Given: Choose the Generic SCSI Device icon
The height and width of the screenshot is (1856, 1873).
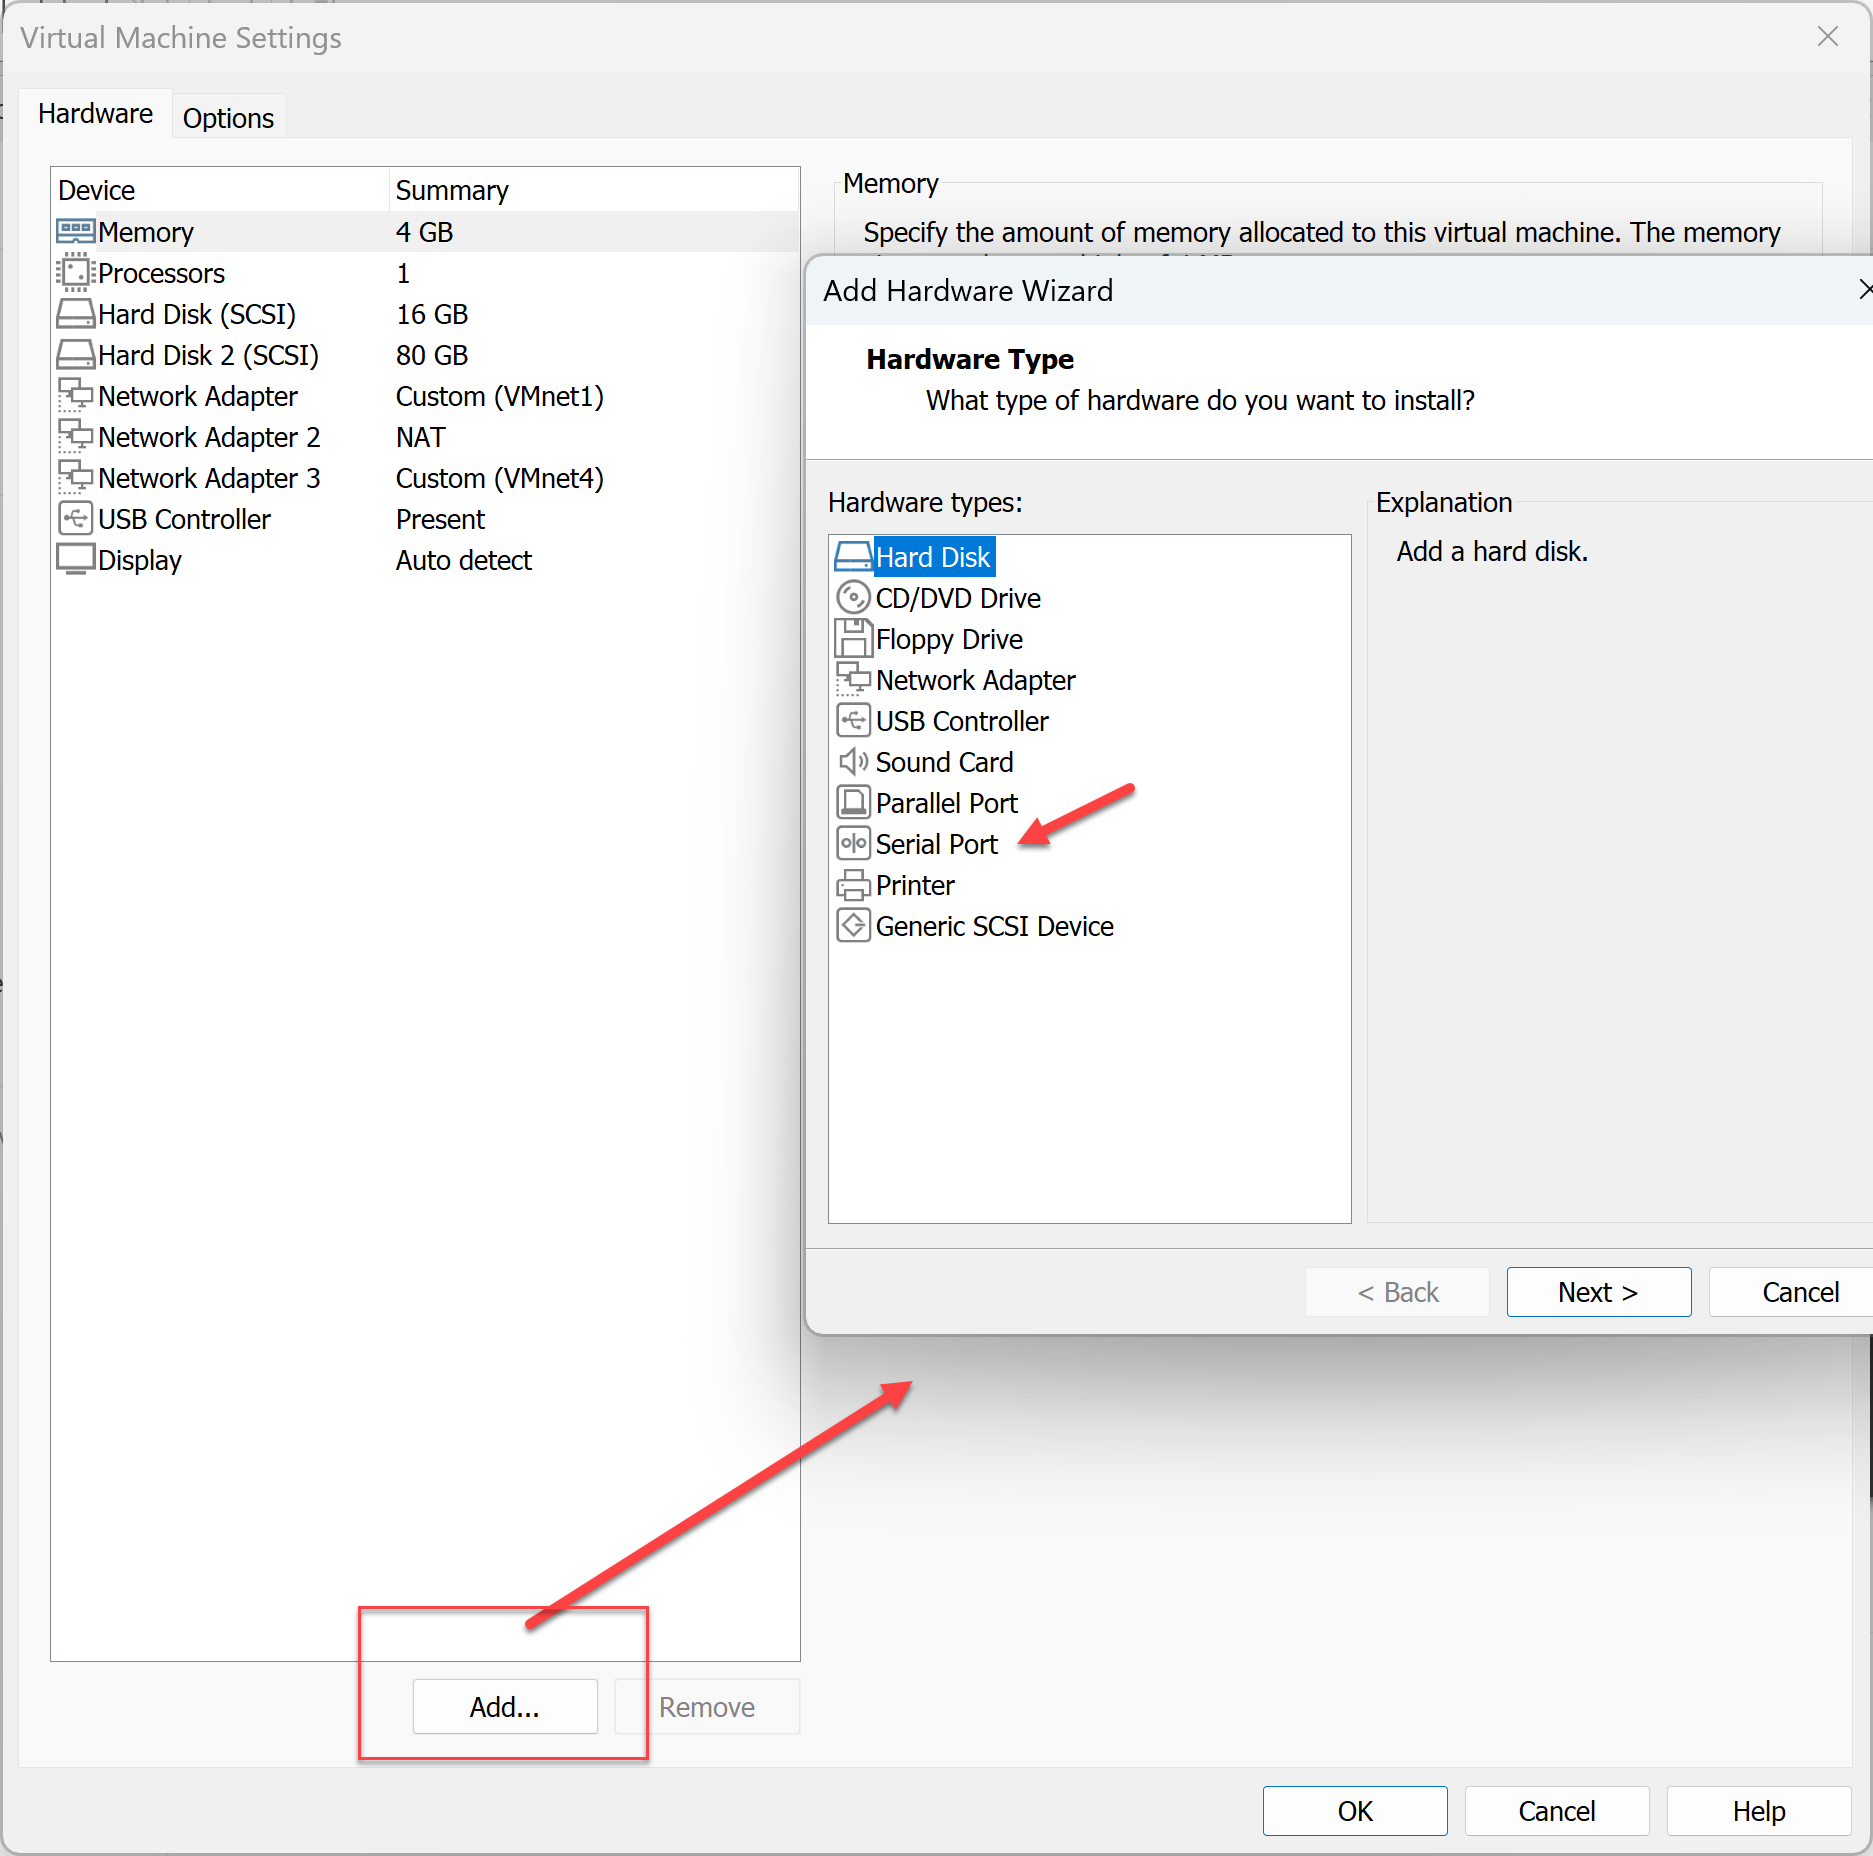Looking at the screenshot, I should tap(853, 926).
